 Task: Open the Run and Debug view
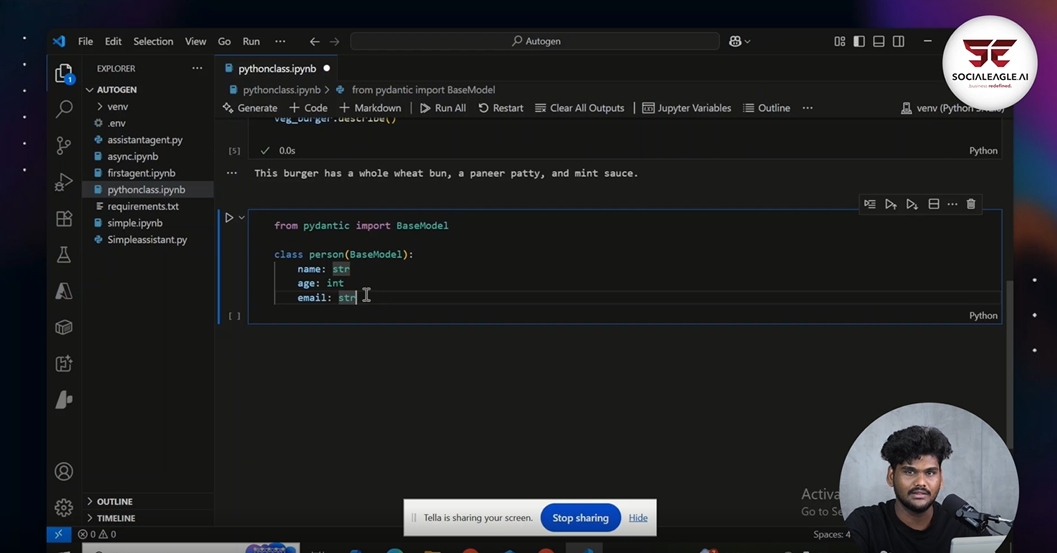[64, 182]
